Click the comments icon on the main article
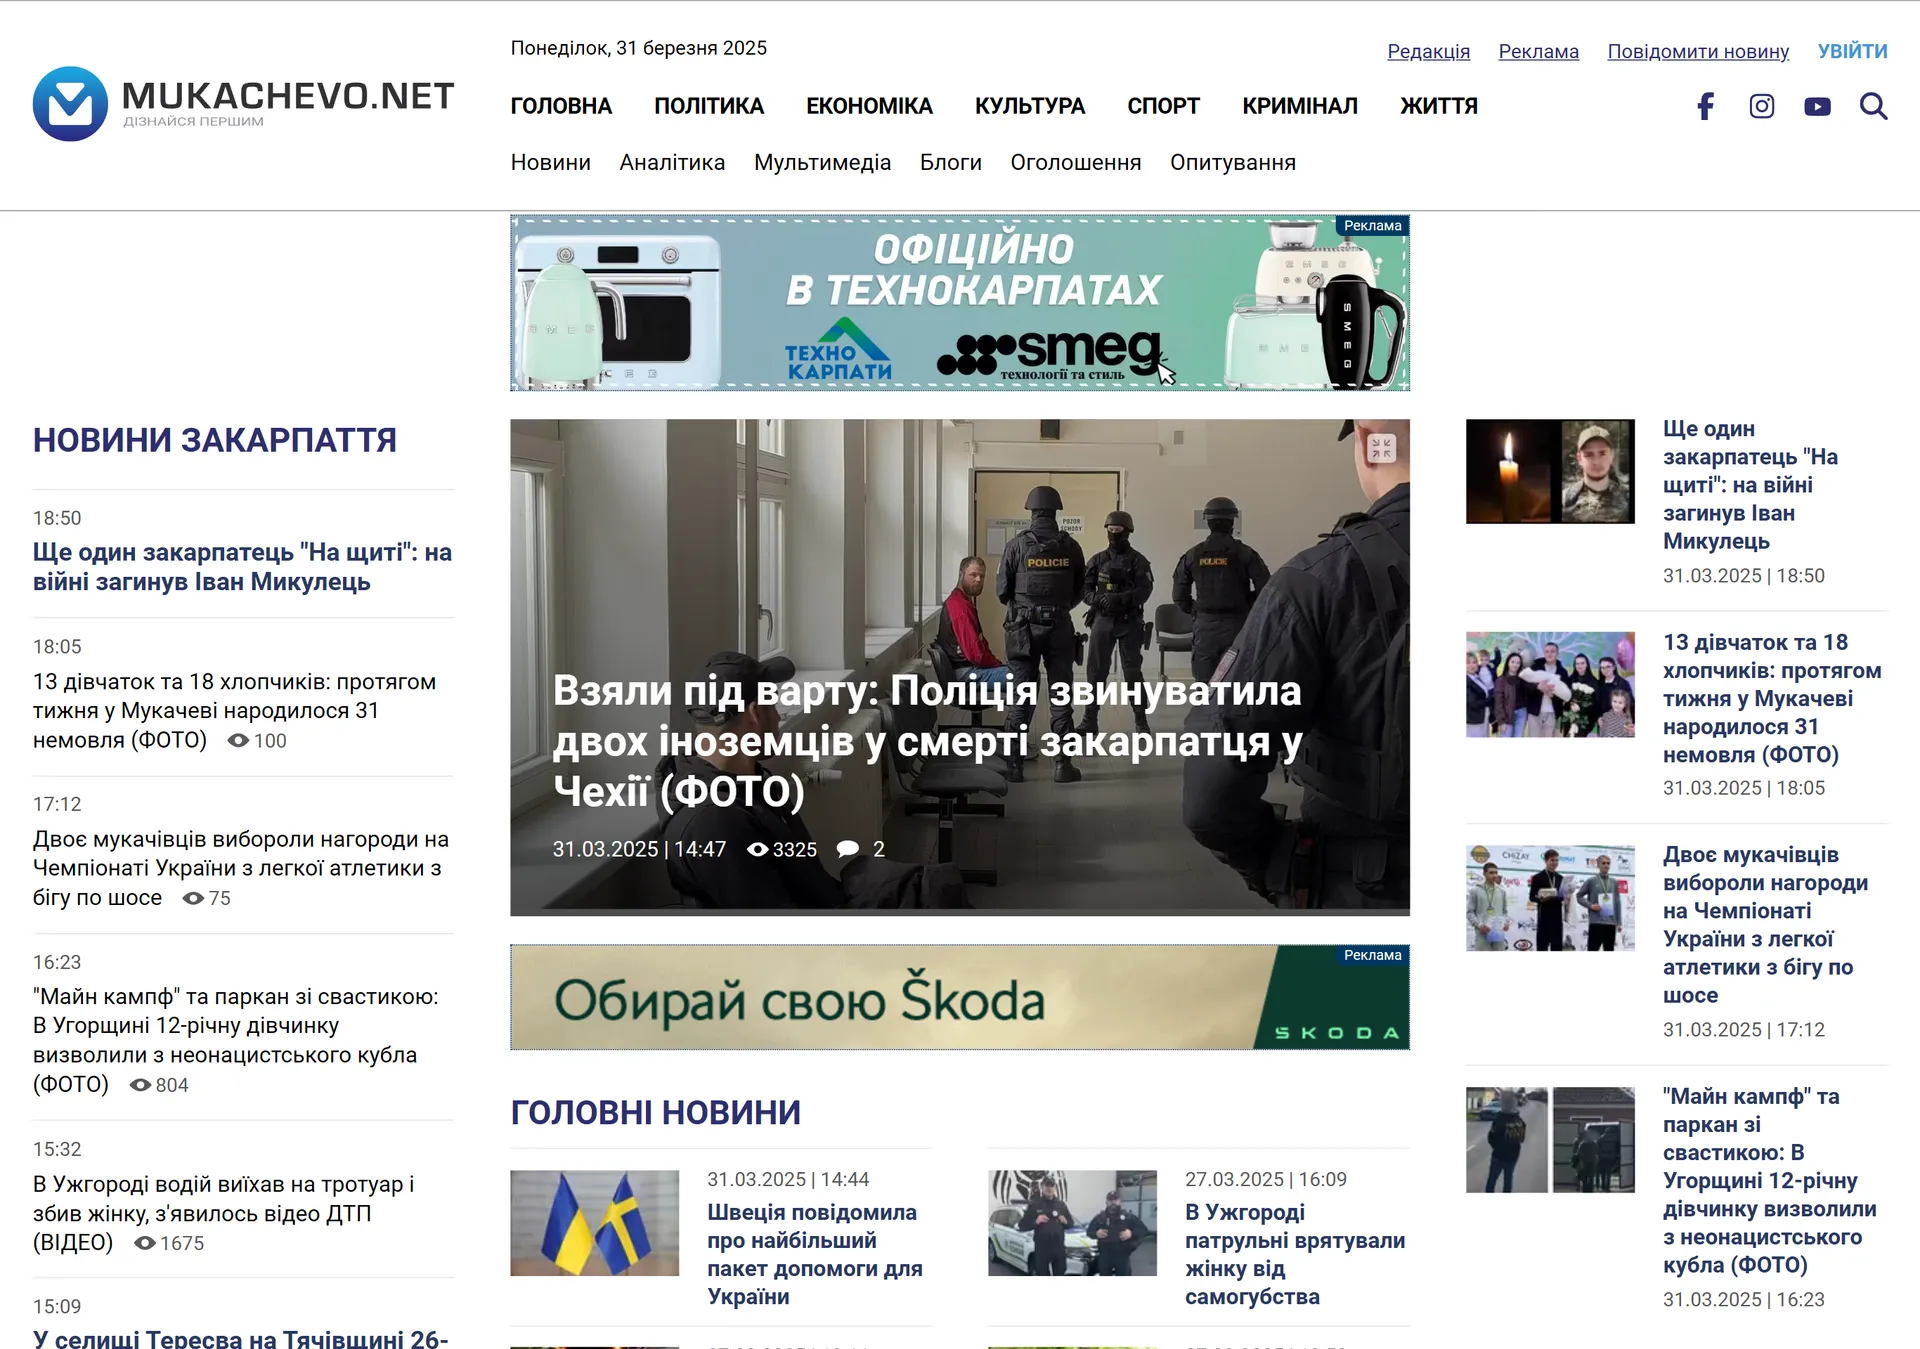Screen dimensions: 1920x1349 pyautogui.click(x=849, y=849)
